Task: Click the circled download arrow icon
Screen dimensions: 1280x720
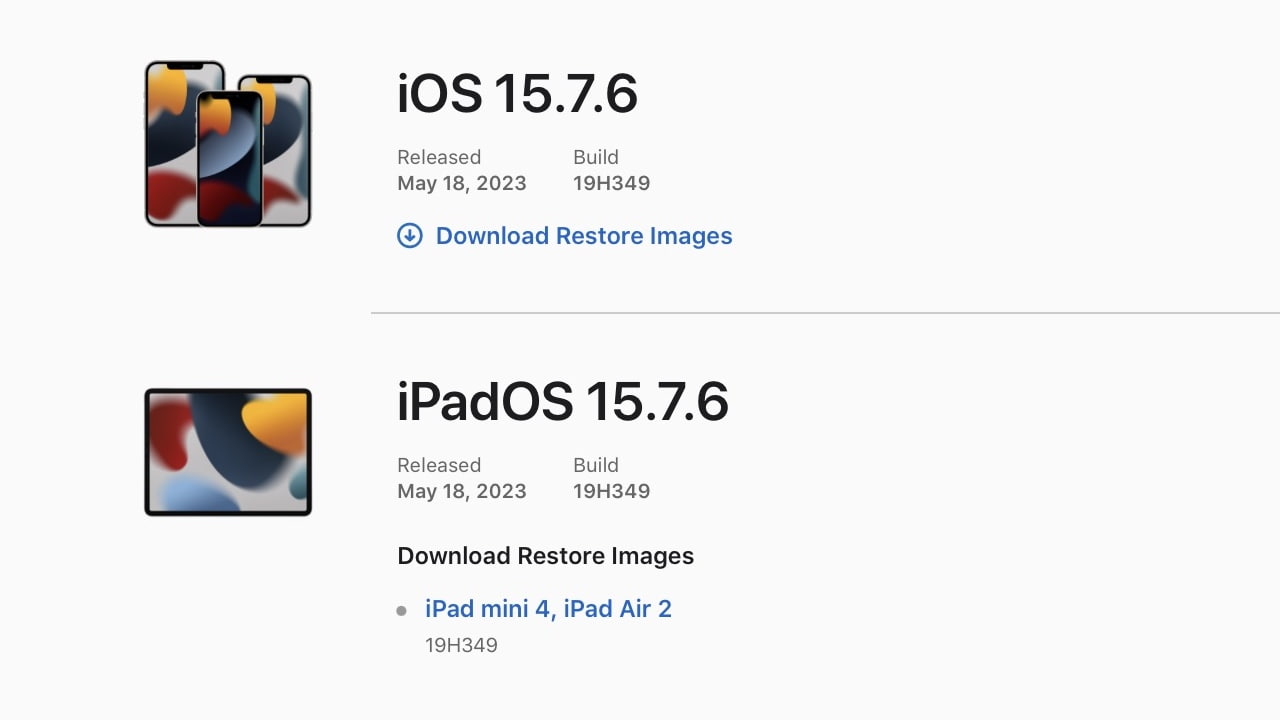Action: (410, 236)
